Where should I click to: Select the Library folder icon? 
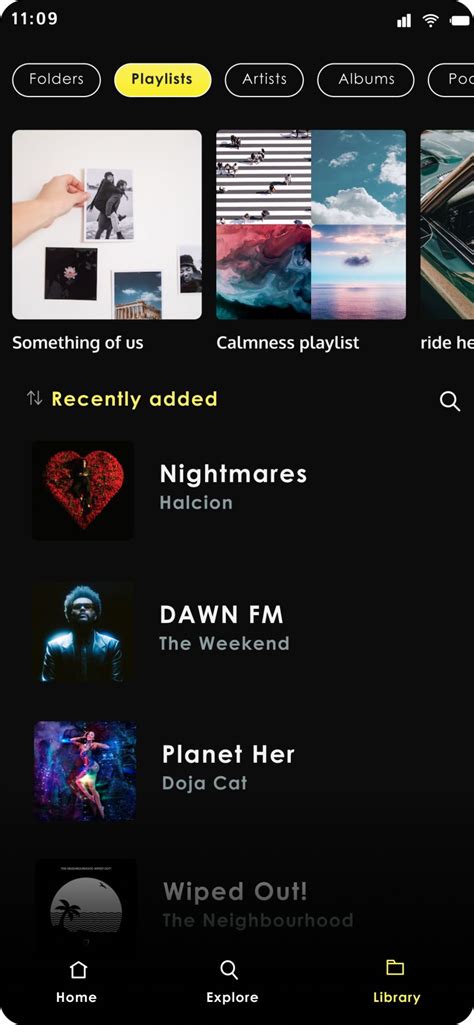point(395,967)
